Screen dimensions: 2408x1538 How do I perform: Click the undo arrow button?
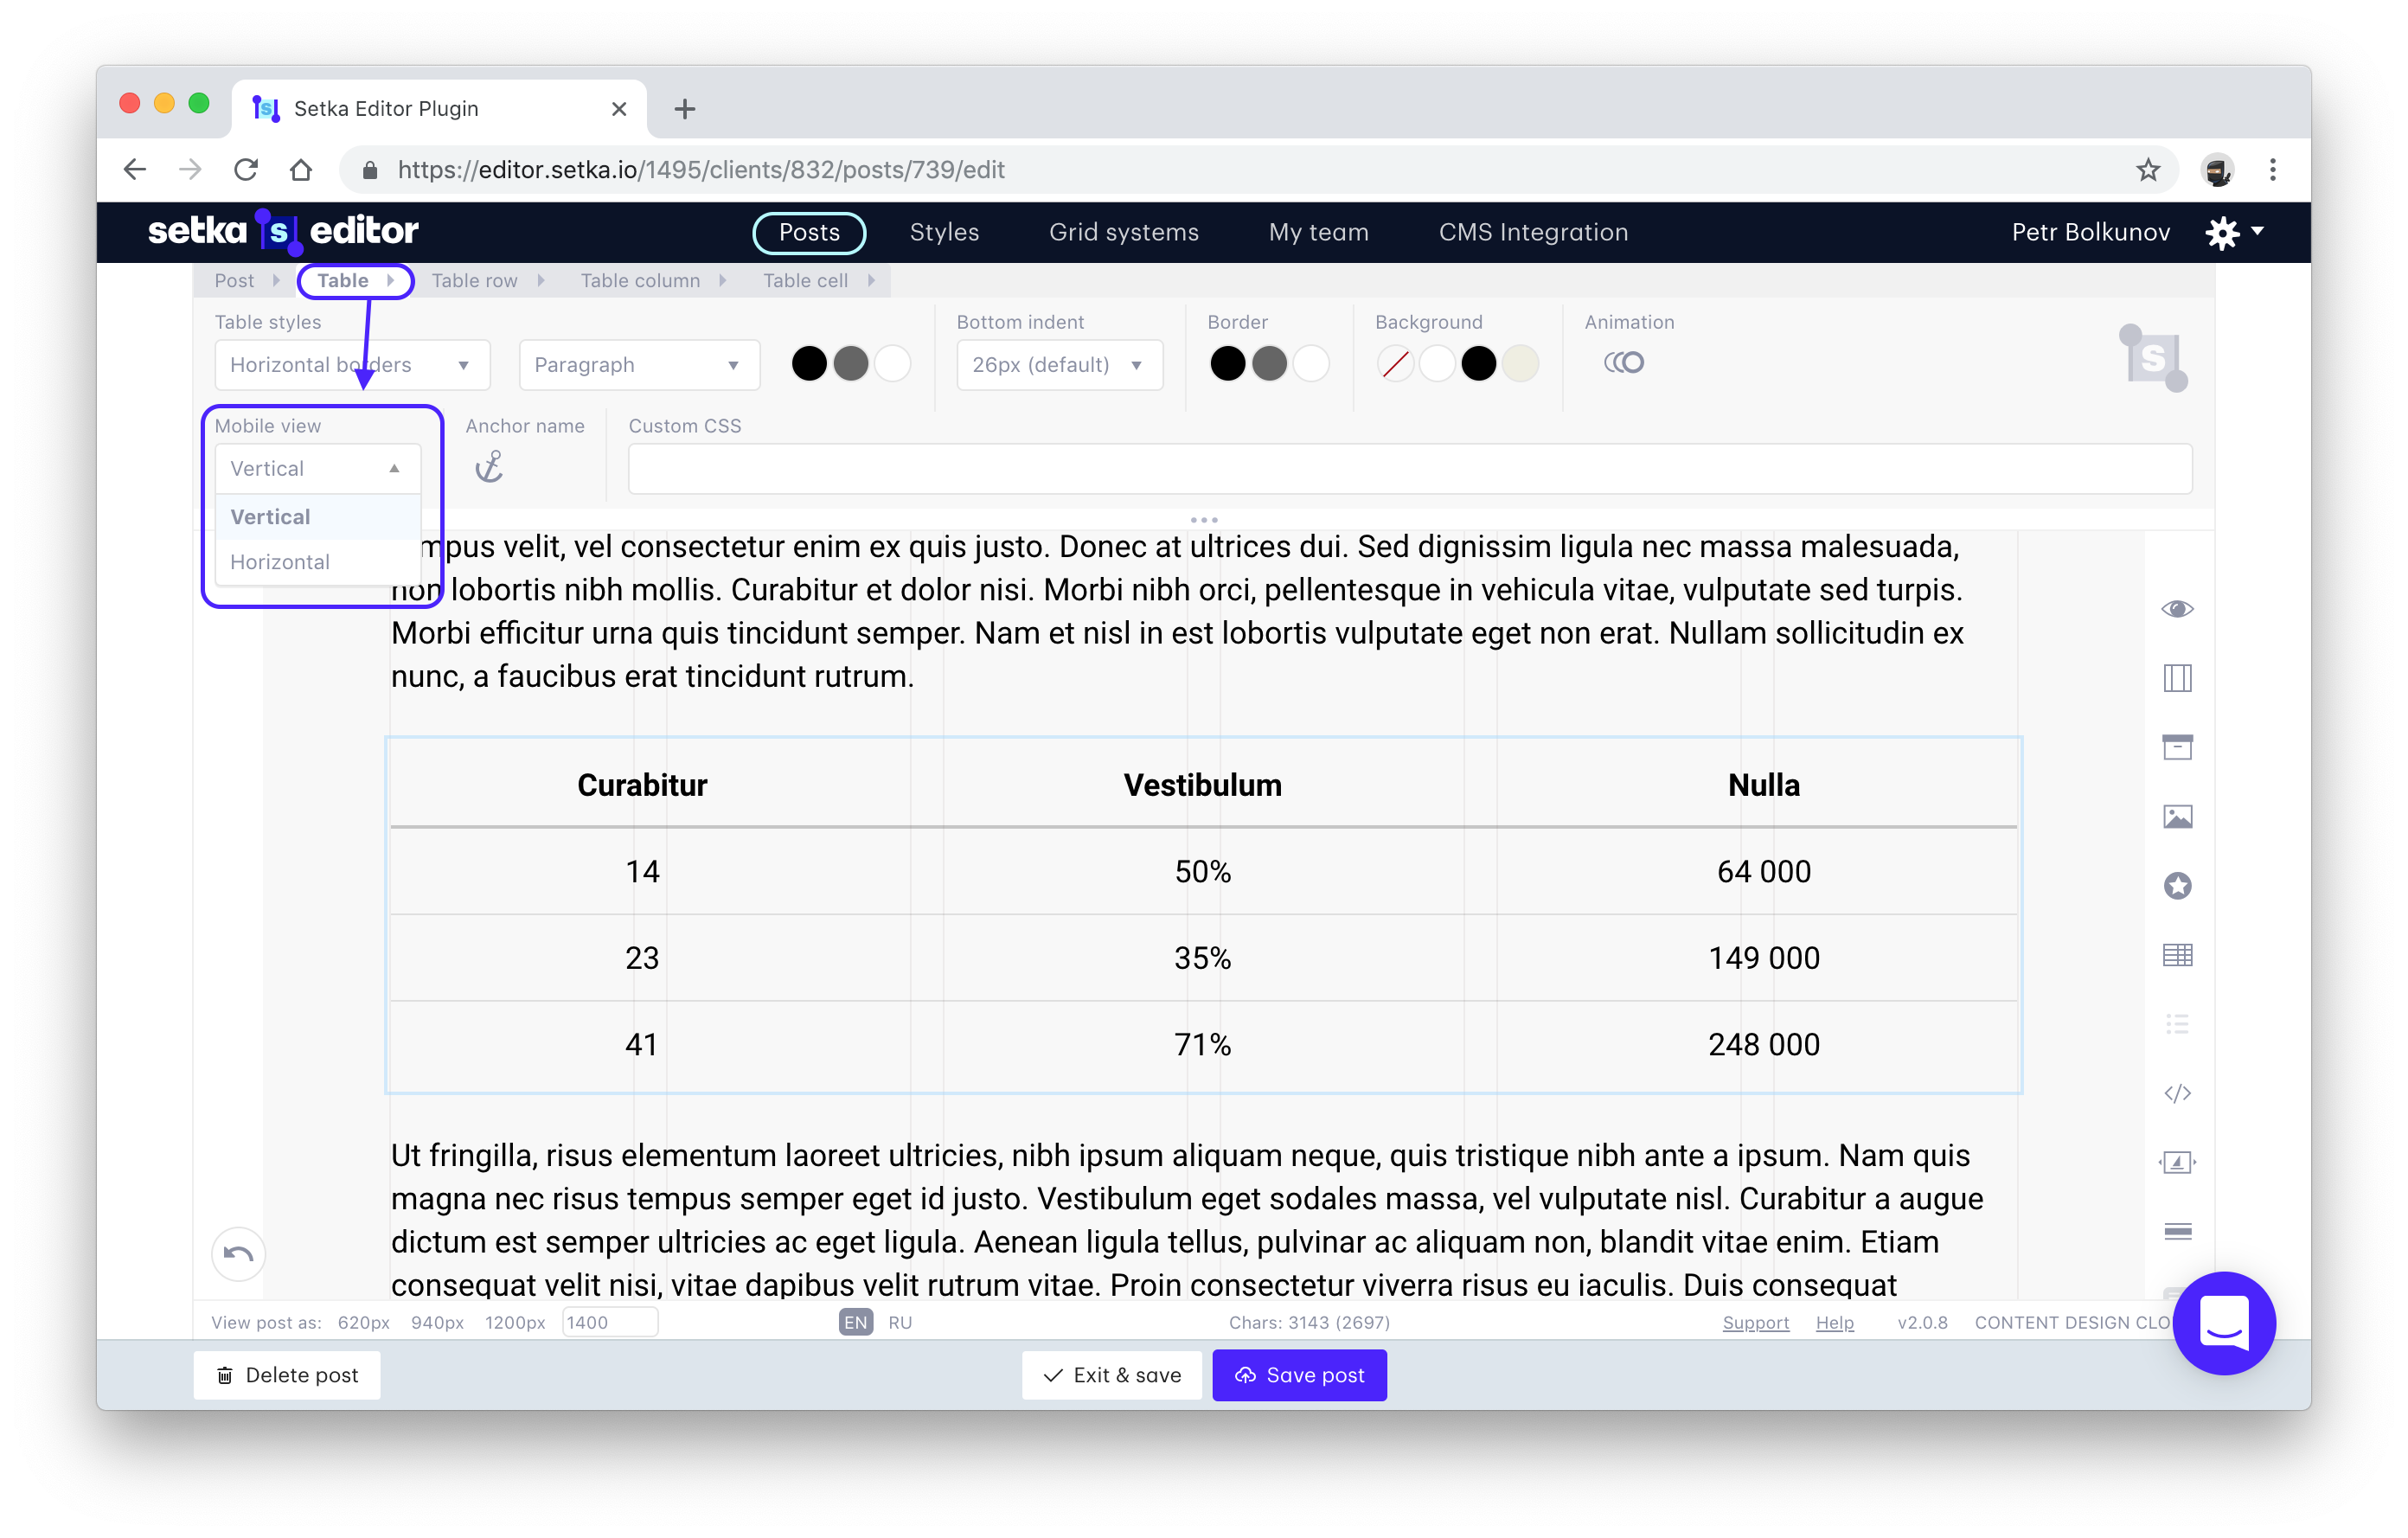[x=238, y=1253]
